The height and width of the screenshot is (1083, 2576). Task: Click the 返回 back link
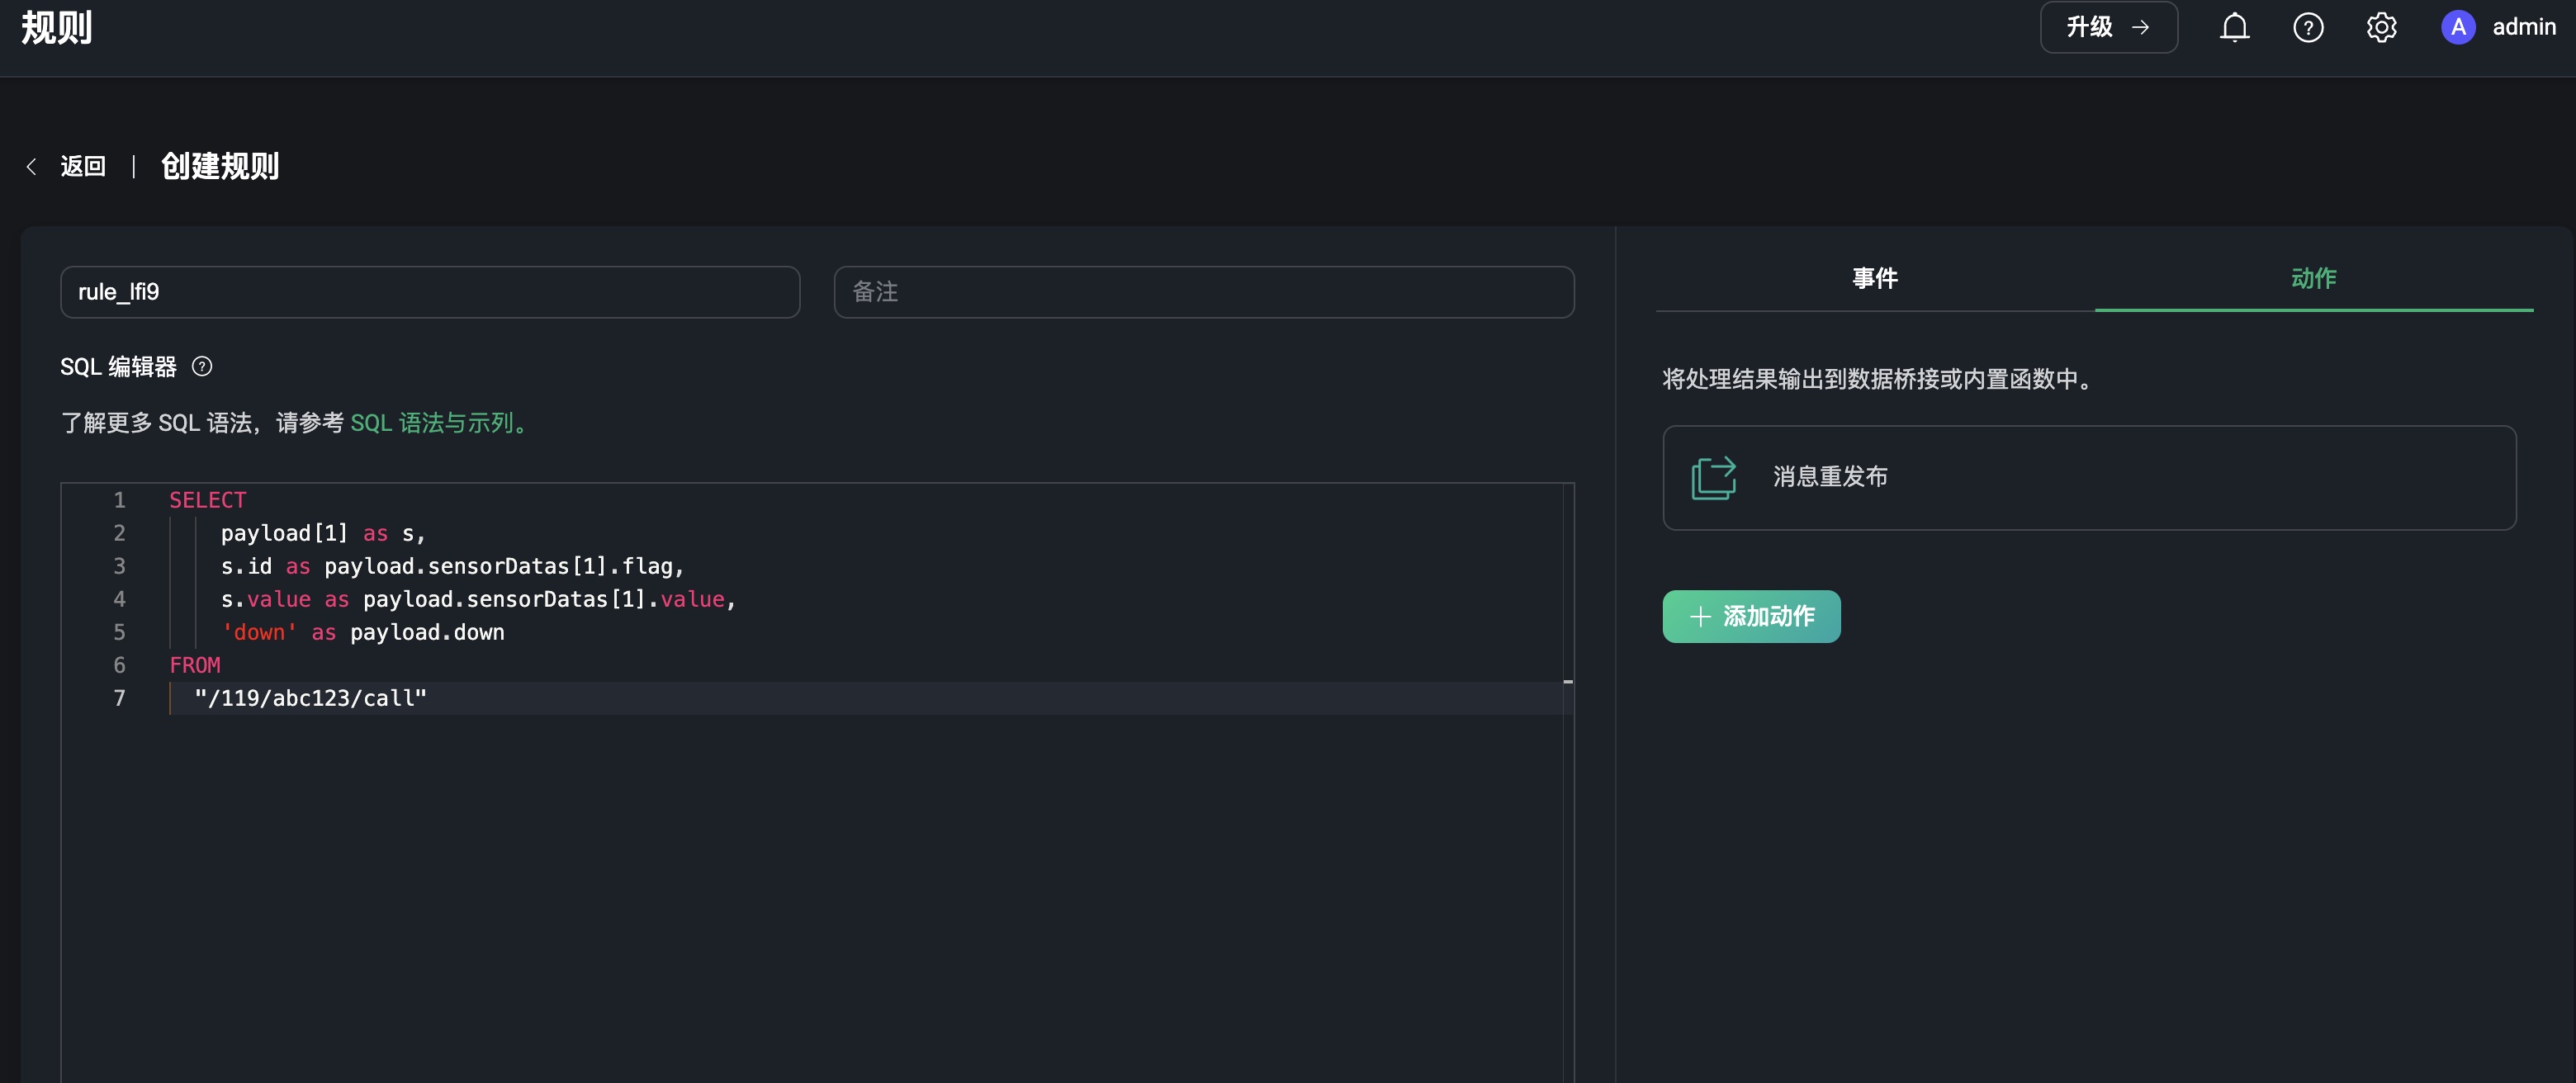tap(83, 166)
